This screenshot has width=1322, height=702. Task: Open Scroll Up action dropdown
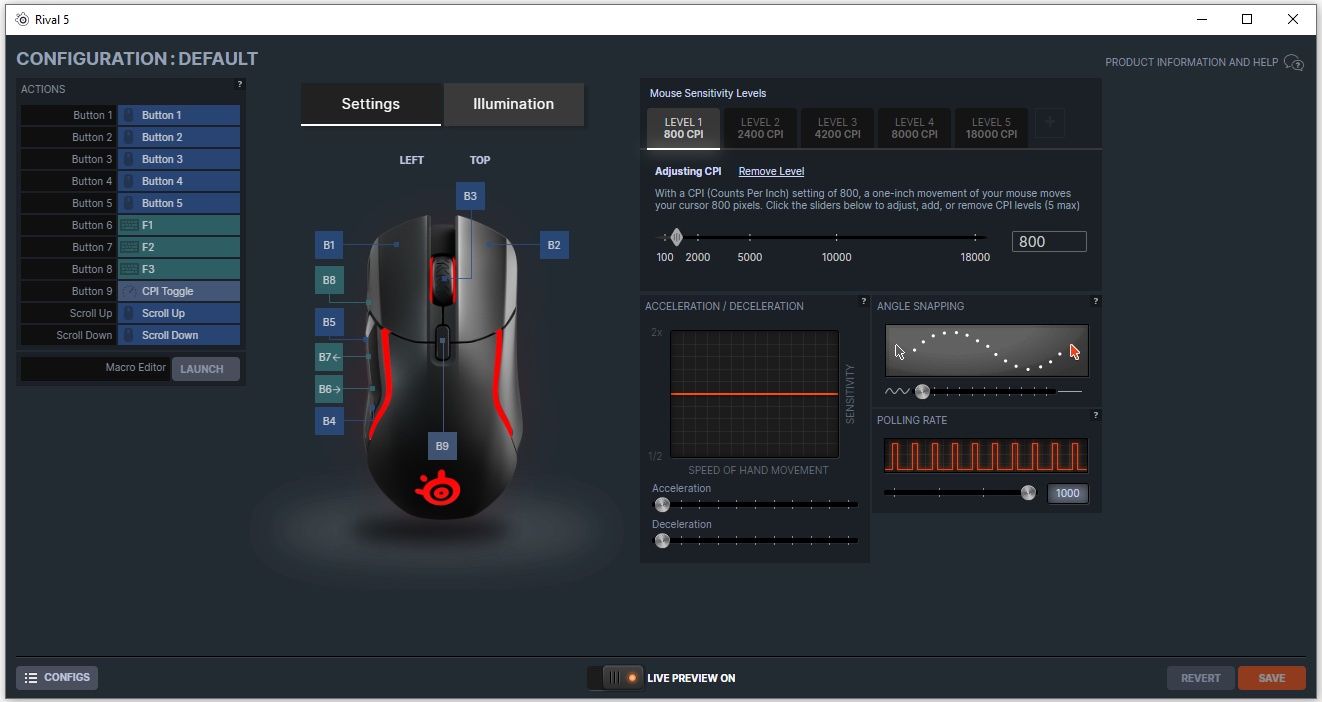pyautogui.click(x=179, y=313)
